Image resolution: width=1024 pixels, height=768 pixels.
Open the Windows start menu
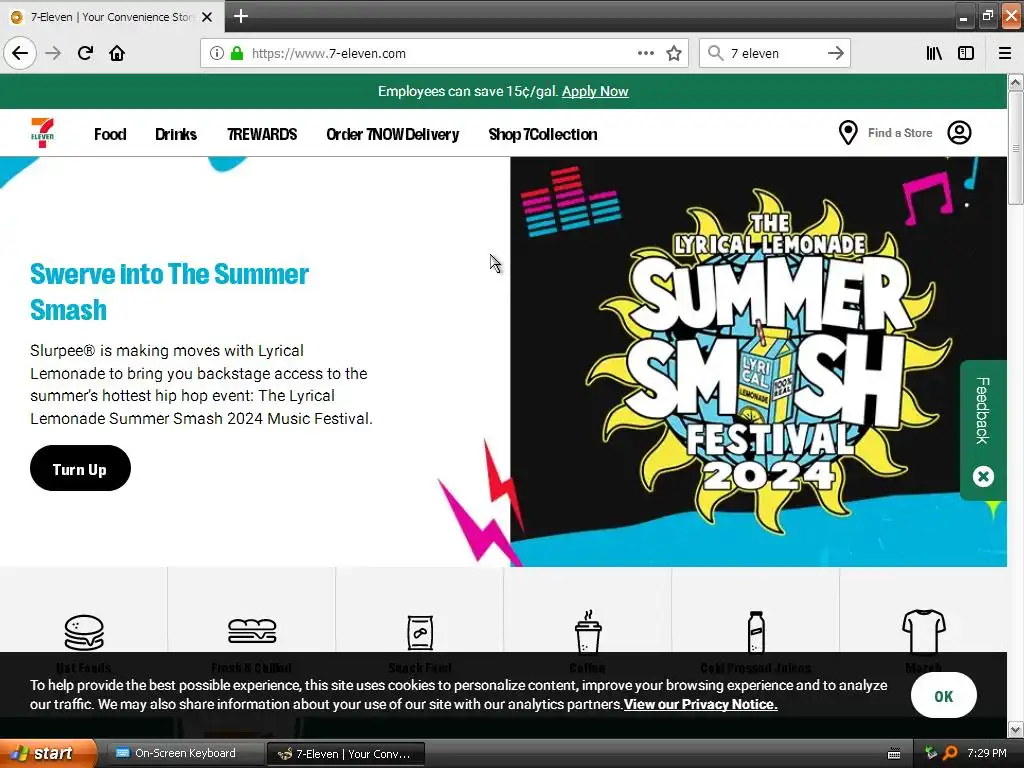(x=48, y=753)
